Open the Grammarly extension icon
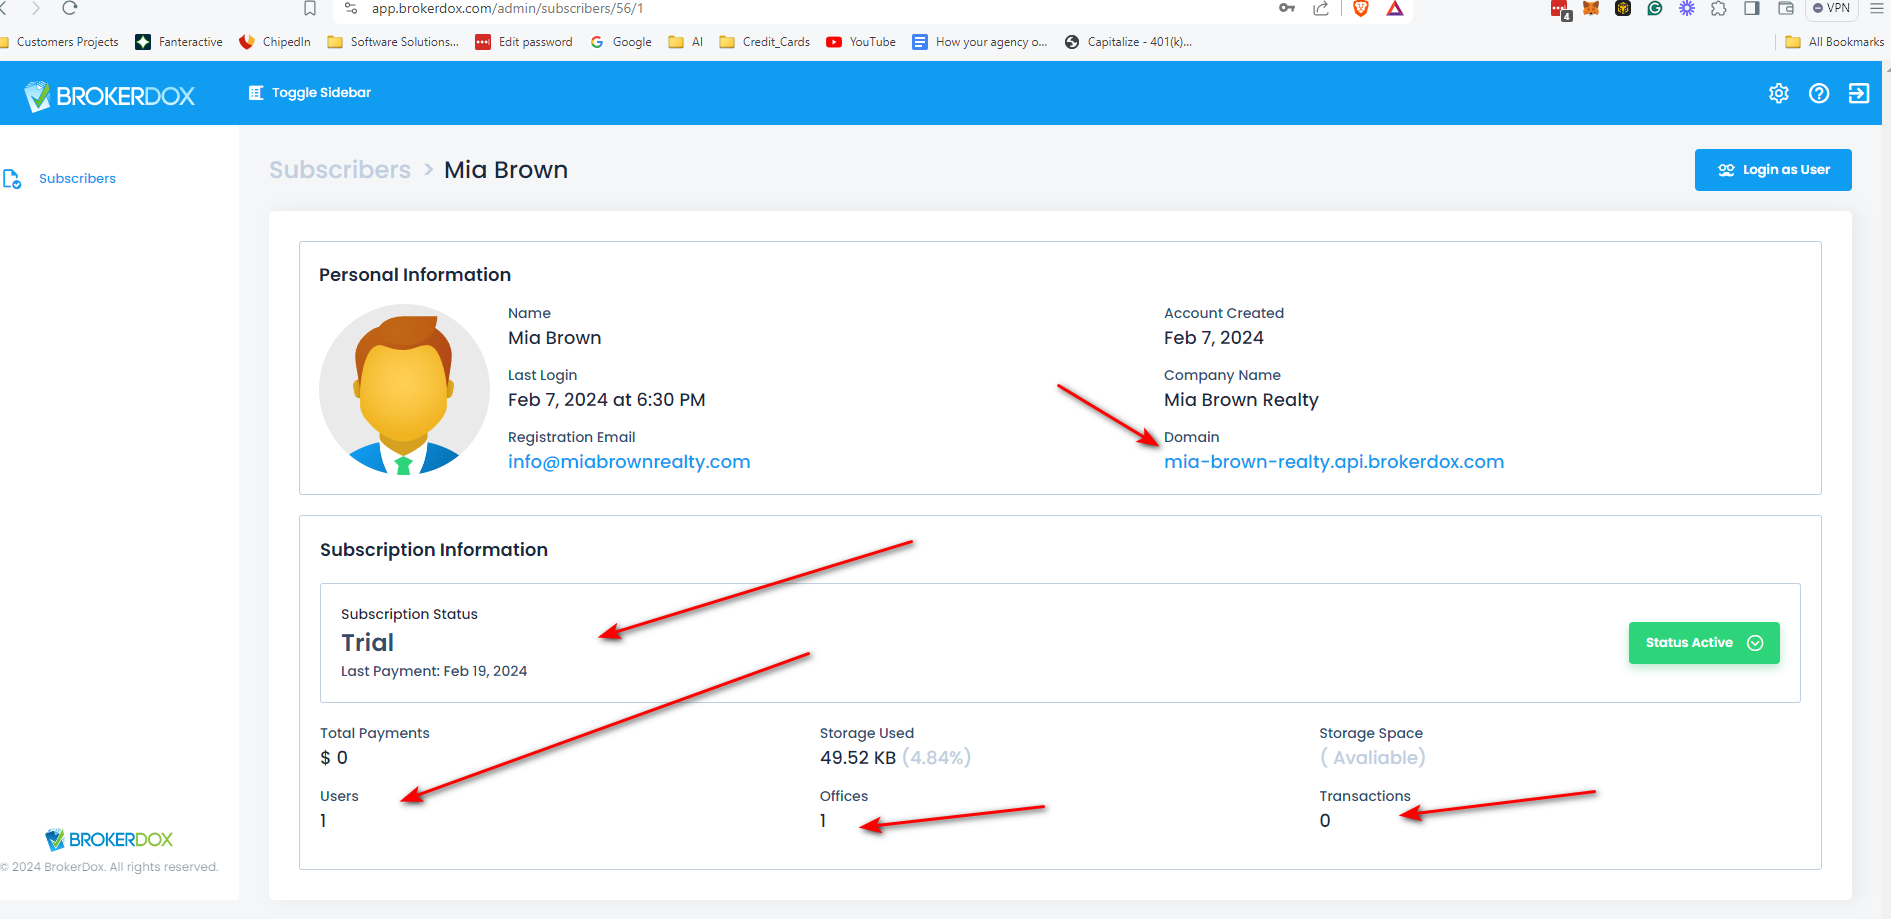The image size is (1891, 919). 1655,8
